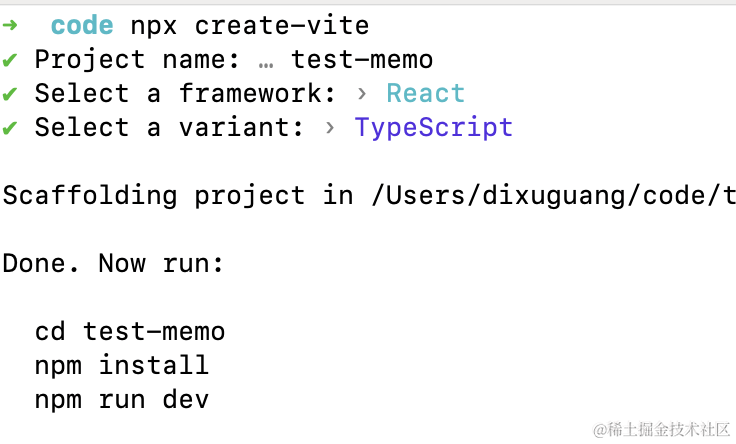Screen dimensions: 736x444
Task: Select the purple TypeScript variant answer
Action: point(434,128)
